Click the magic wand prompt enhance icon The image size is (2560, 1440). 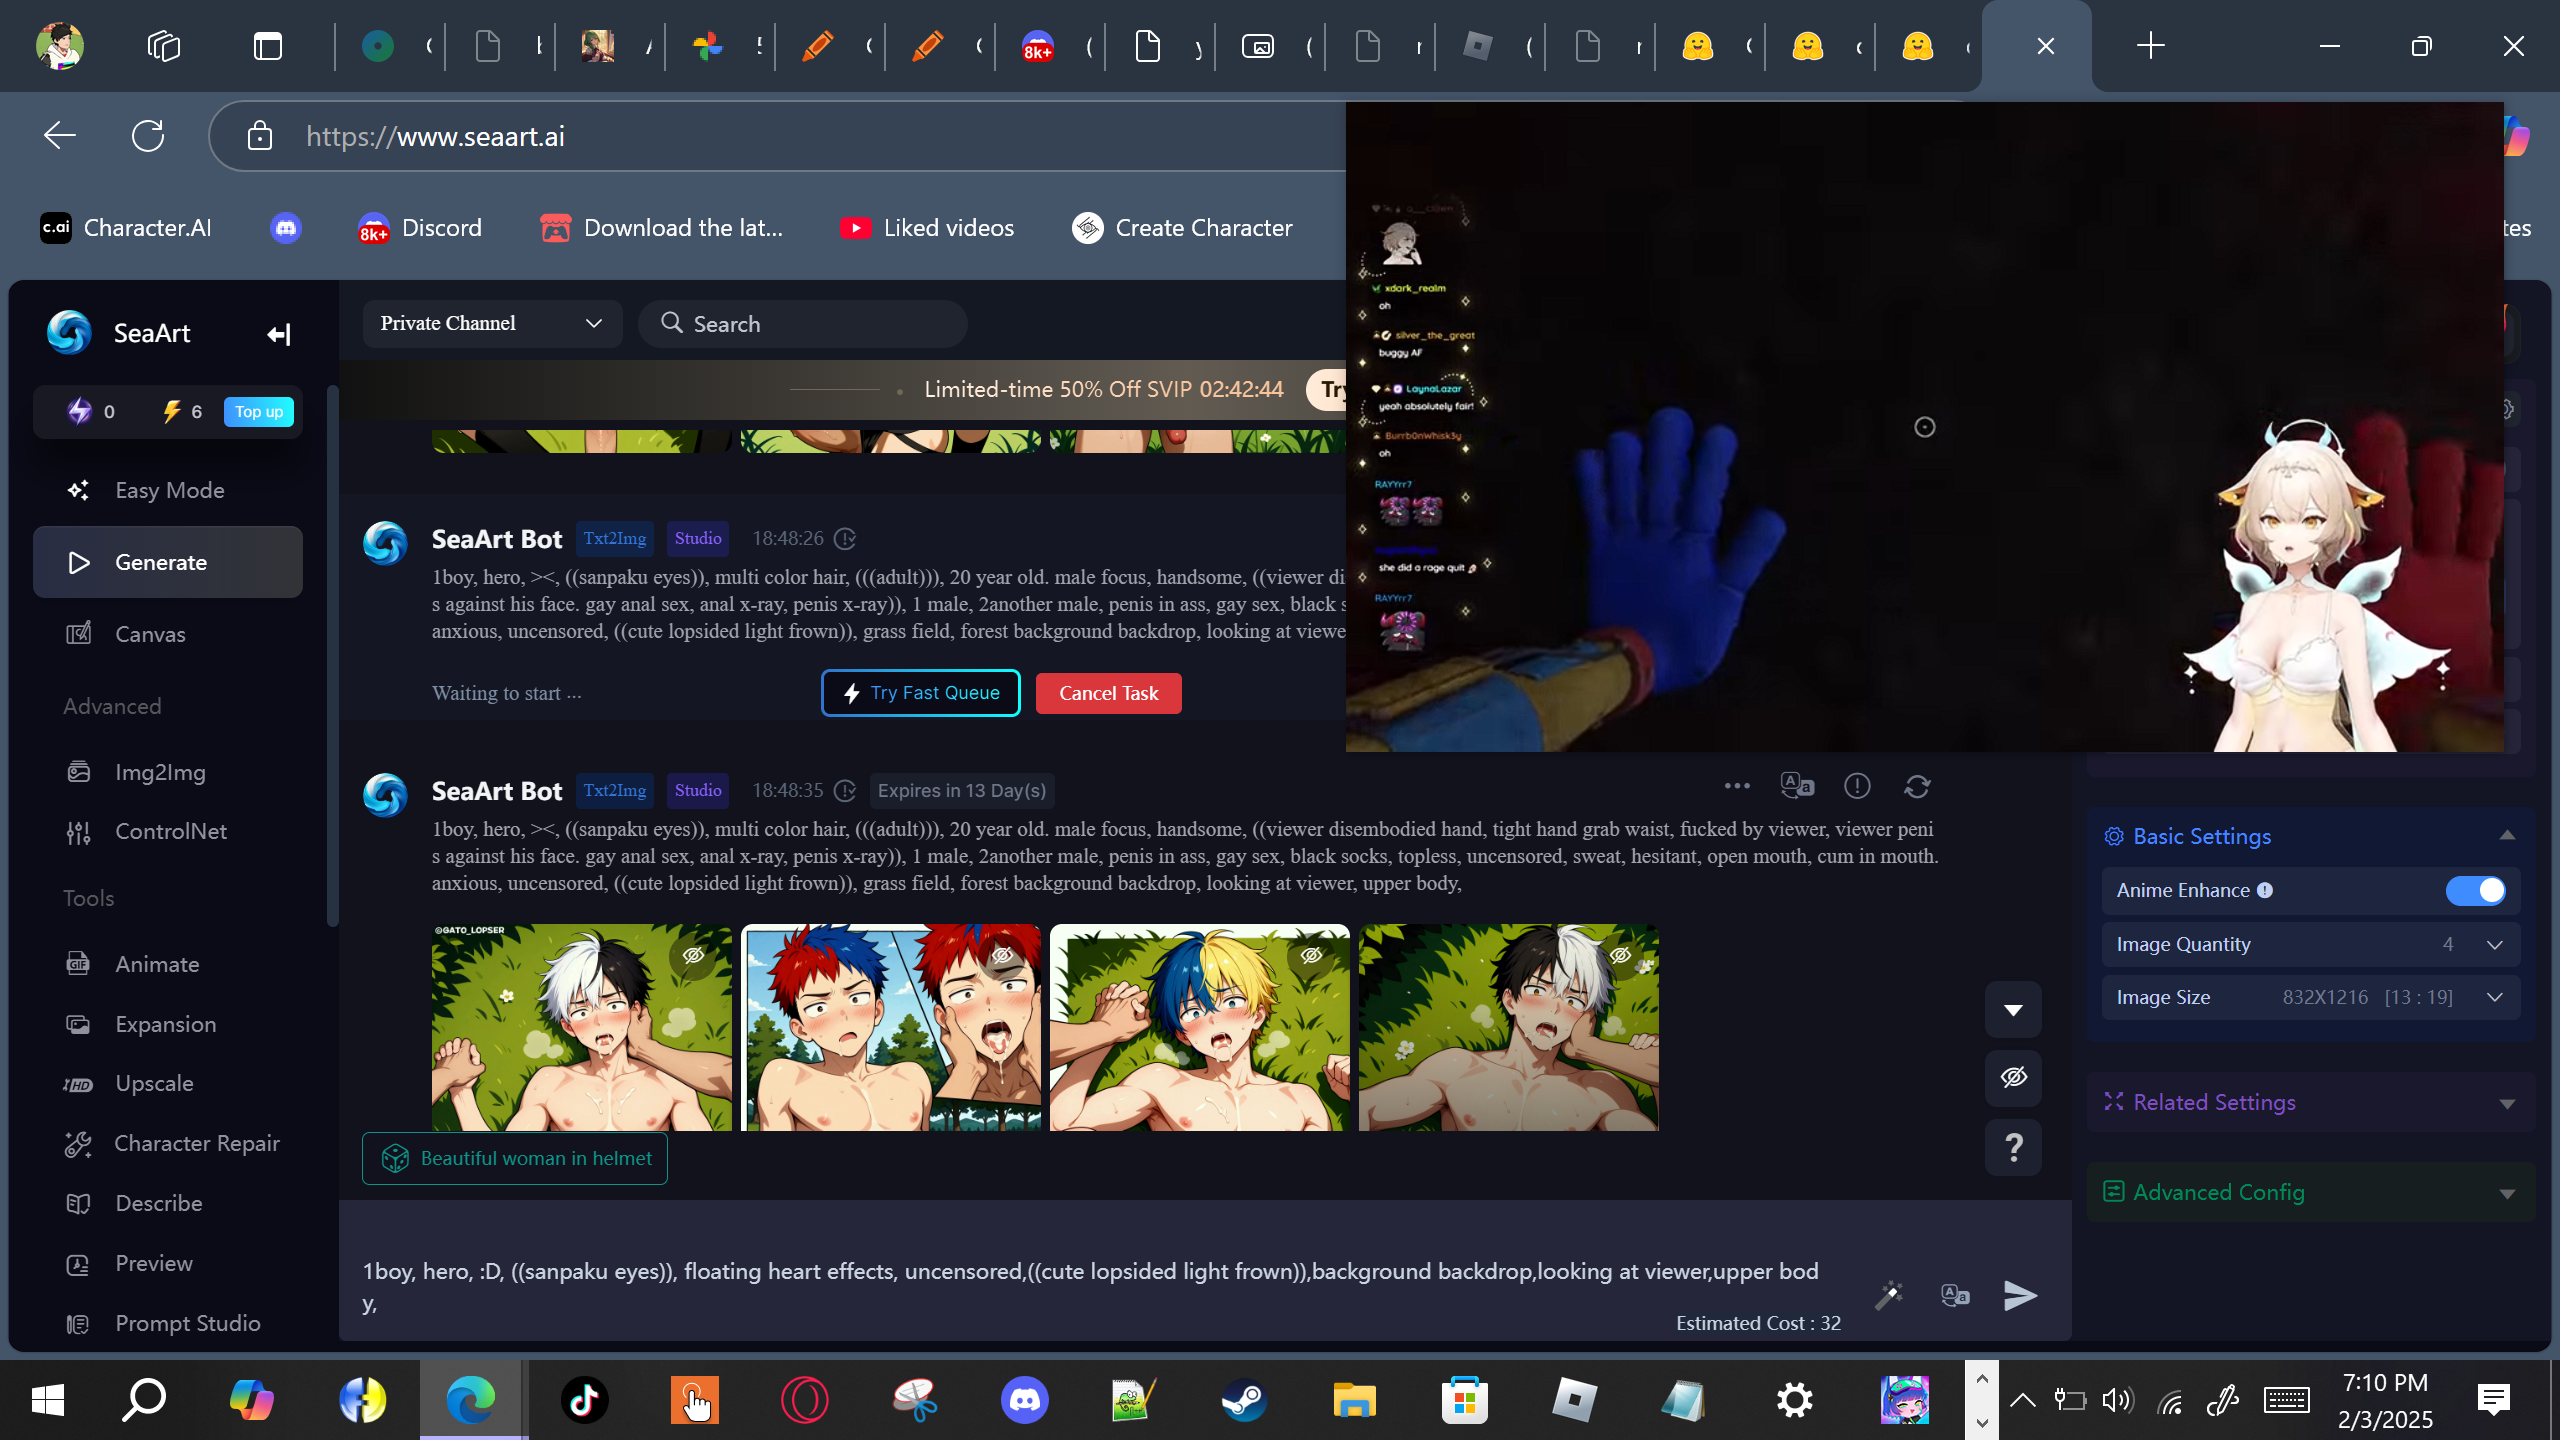pos(1889,1295)
